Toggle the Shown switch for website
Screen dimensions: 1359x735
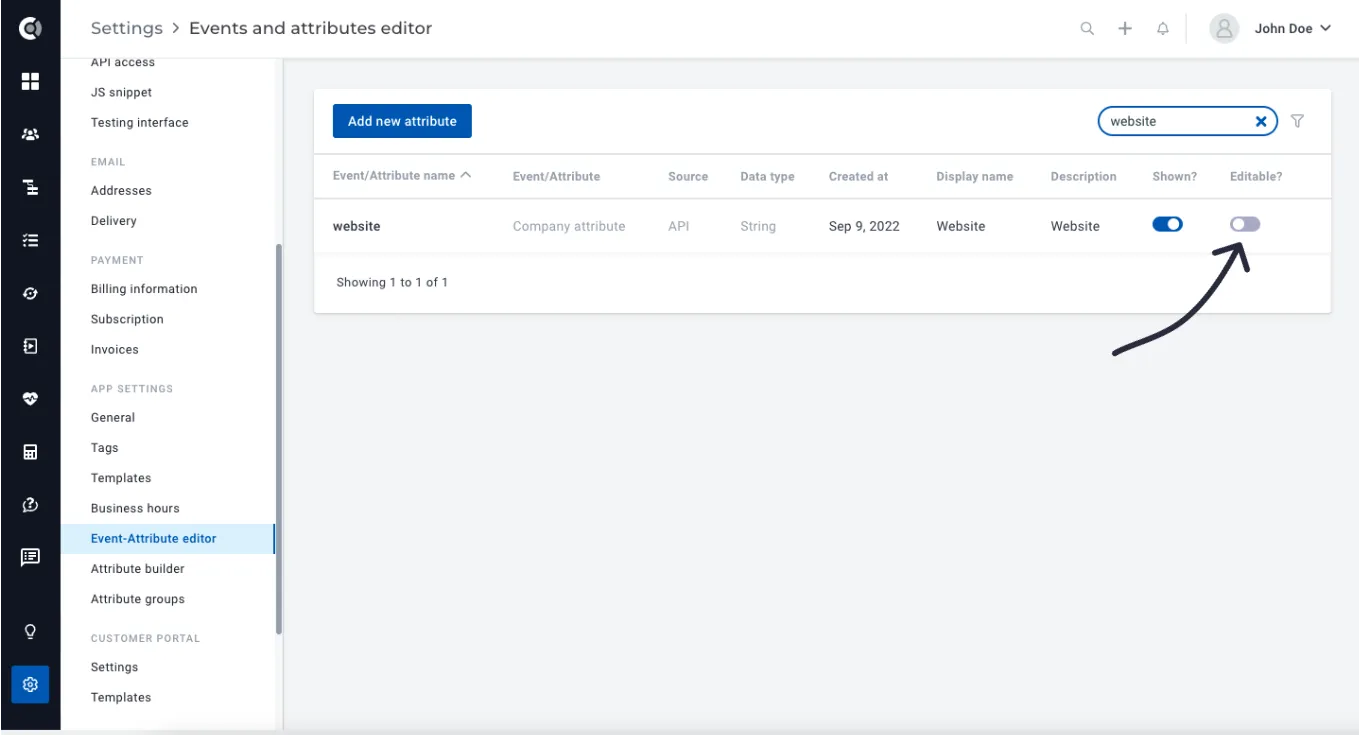tap(1167, 224)
